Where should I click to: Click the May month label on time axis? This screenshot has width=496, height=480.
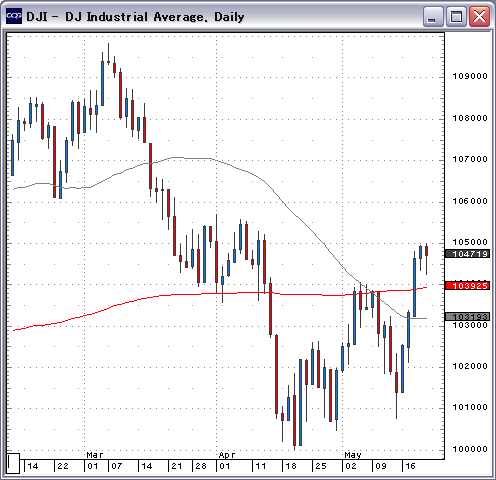tap(353, 455)
